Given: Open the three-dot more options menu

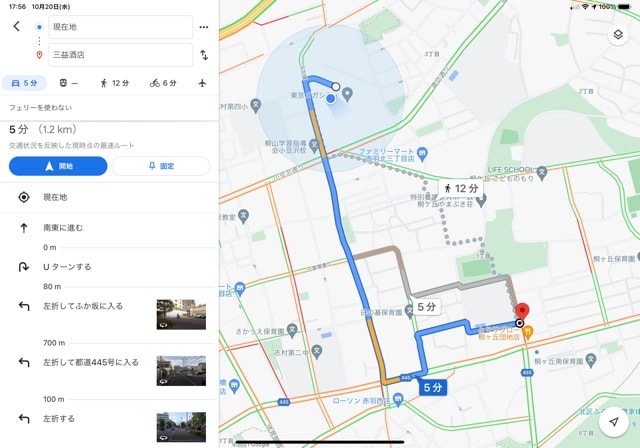Looking at the screenshot, I should 204,27.
